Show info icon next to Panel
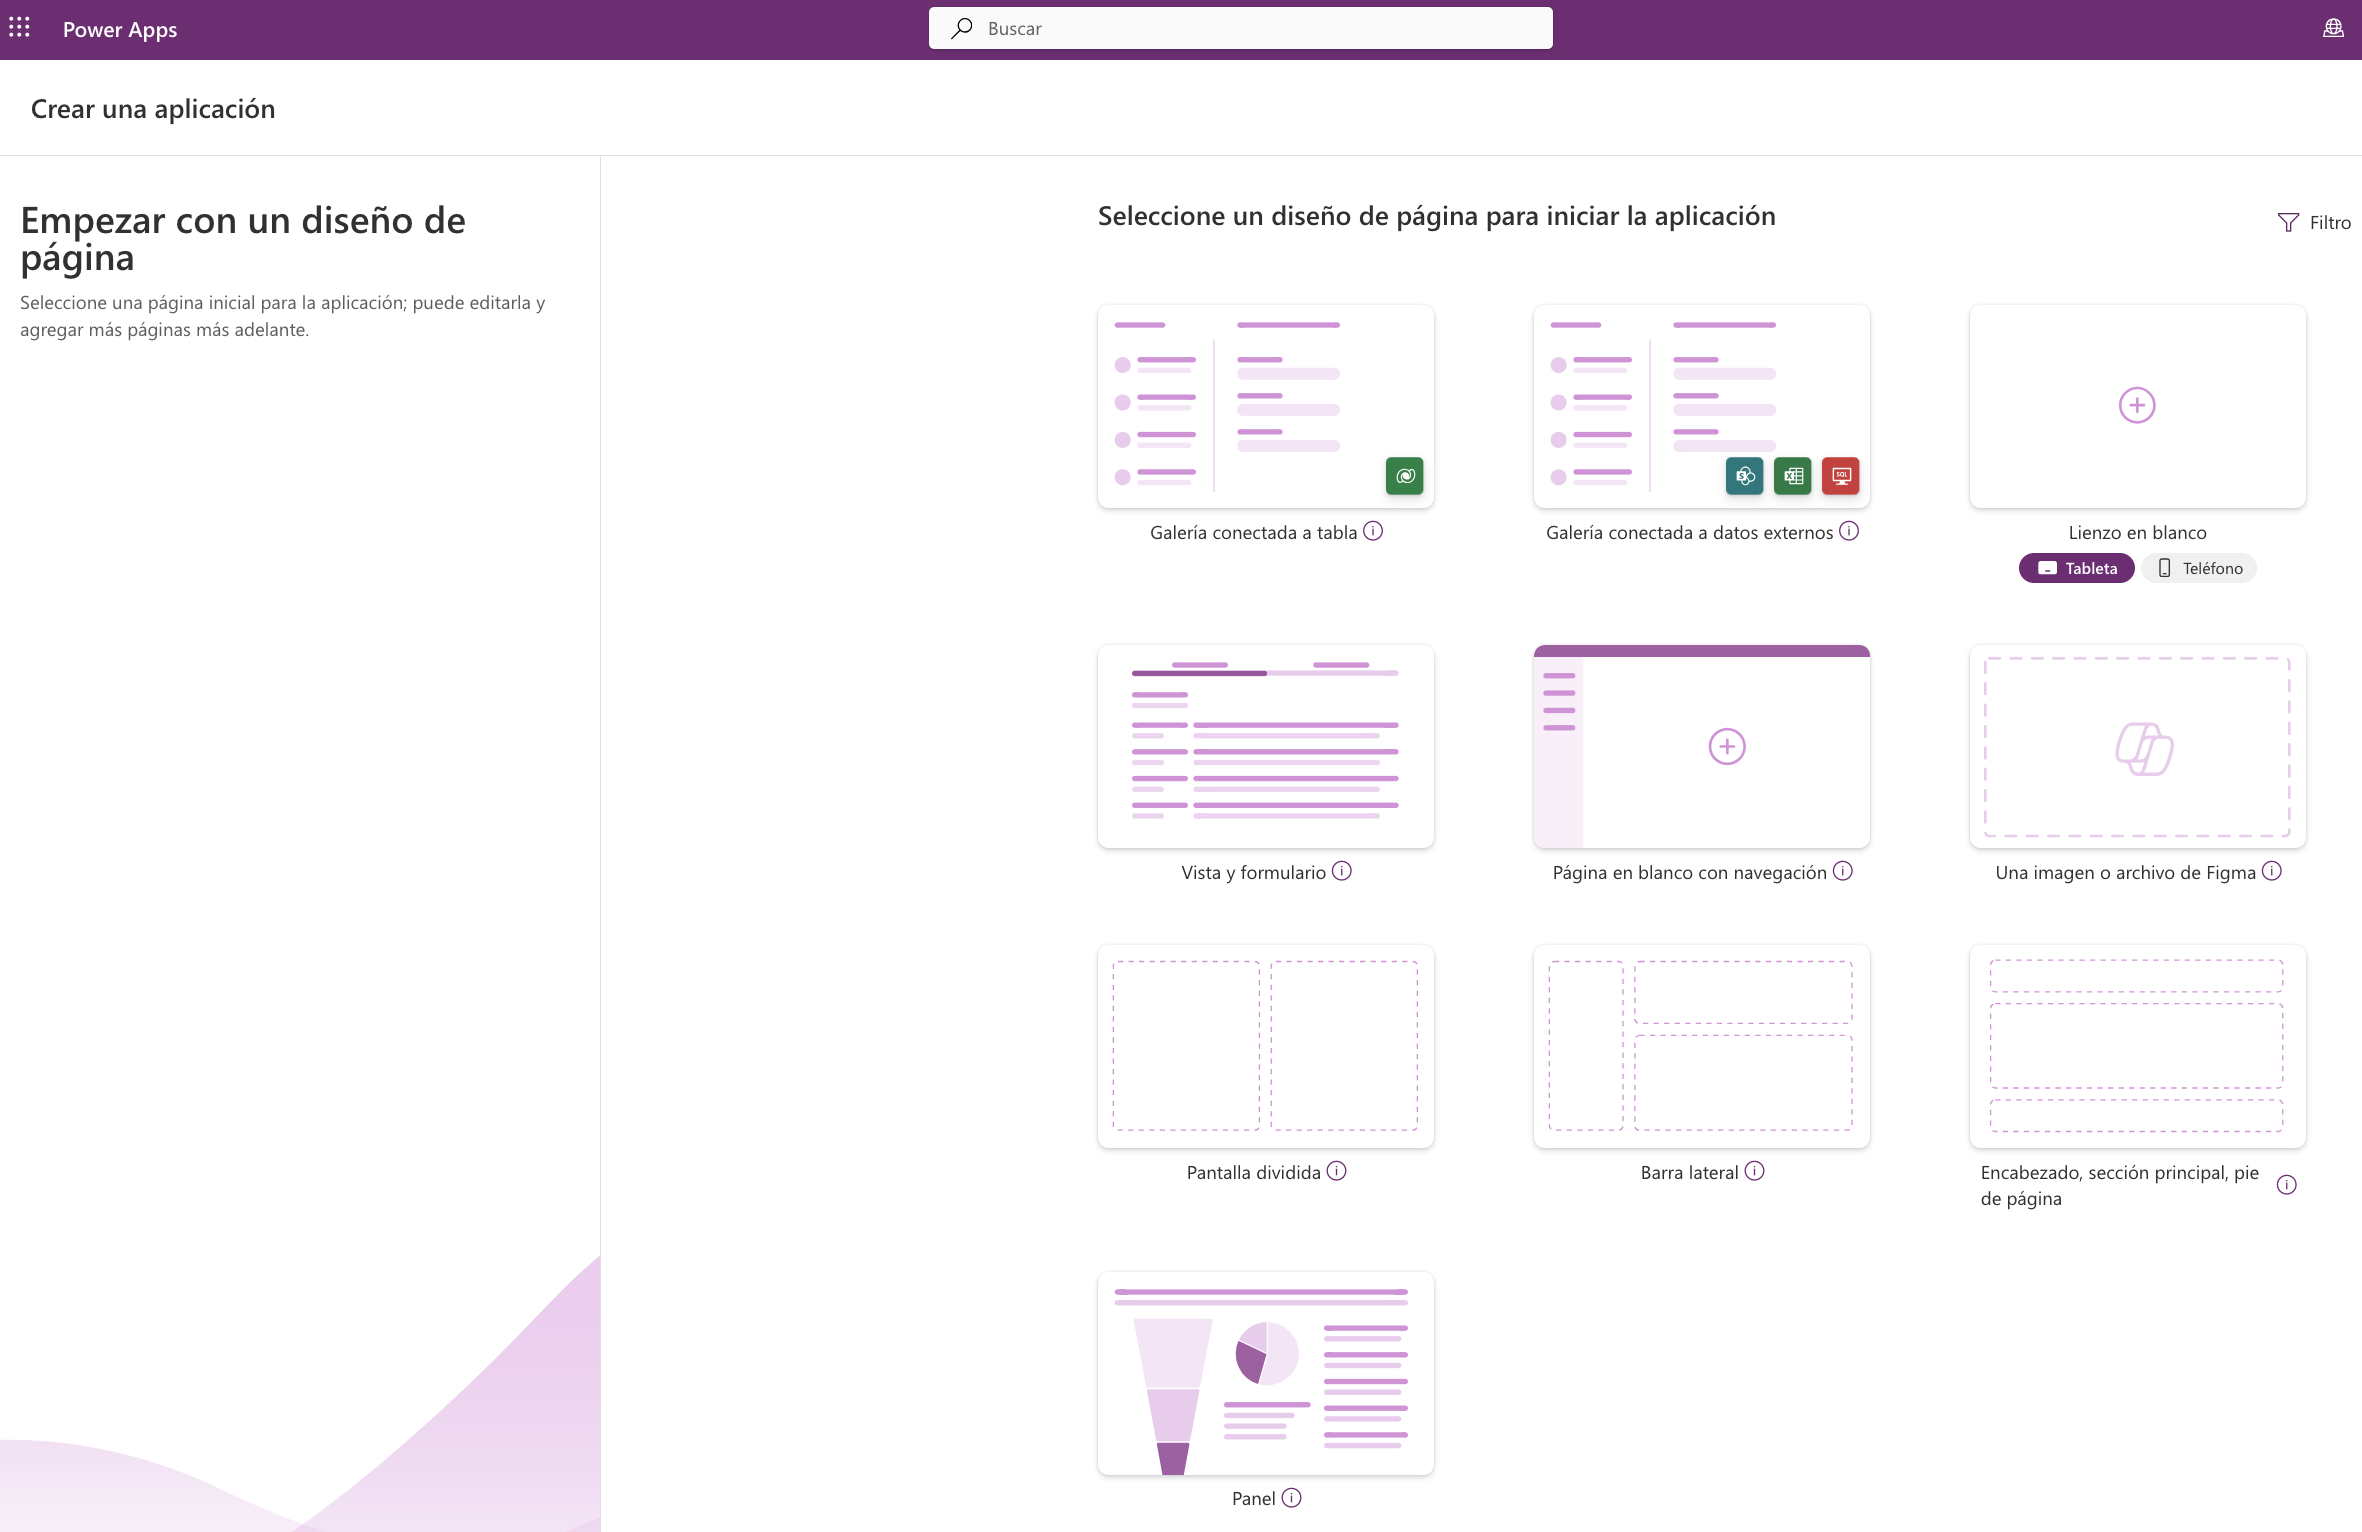This screenshot has height=1532, width=2362. [x=1291, y=1497]
